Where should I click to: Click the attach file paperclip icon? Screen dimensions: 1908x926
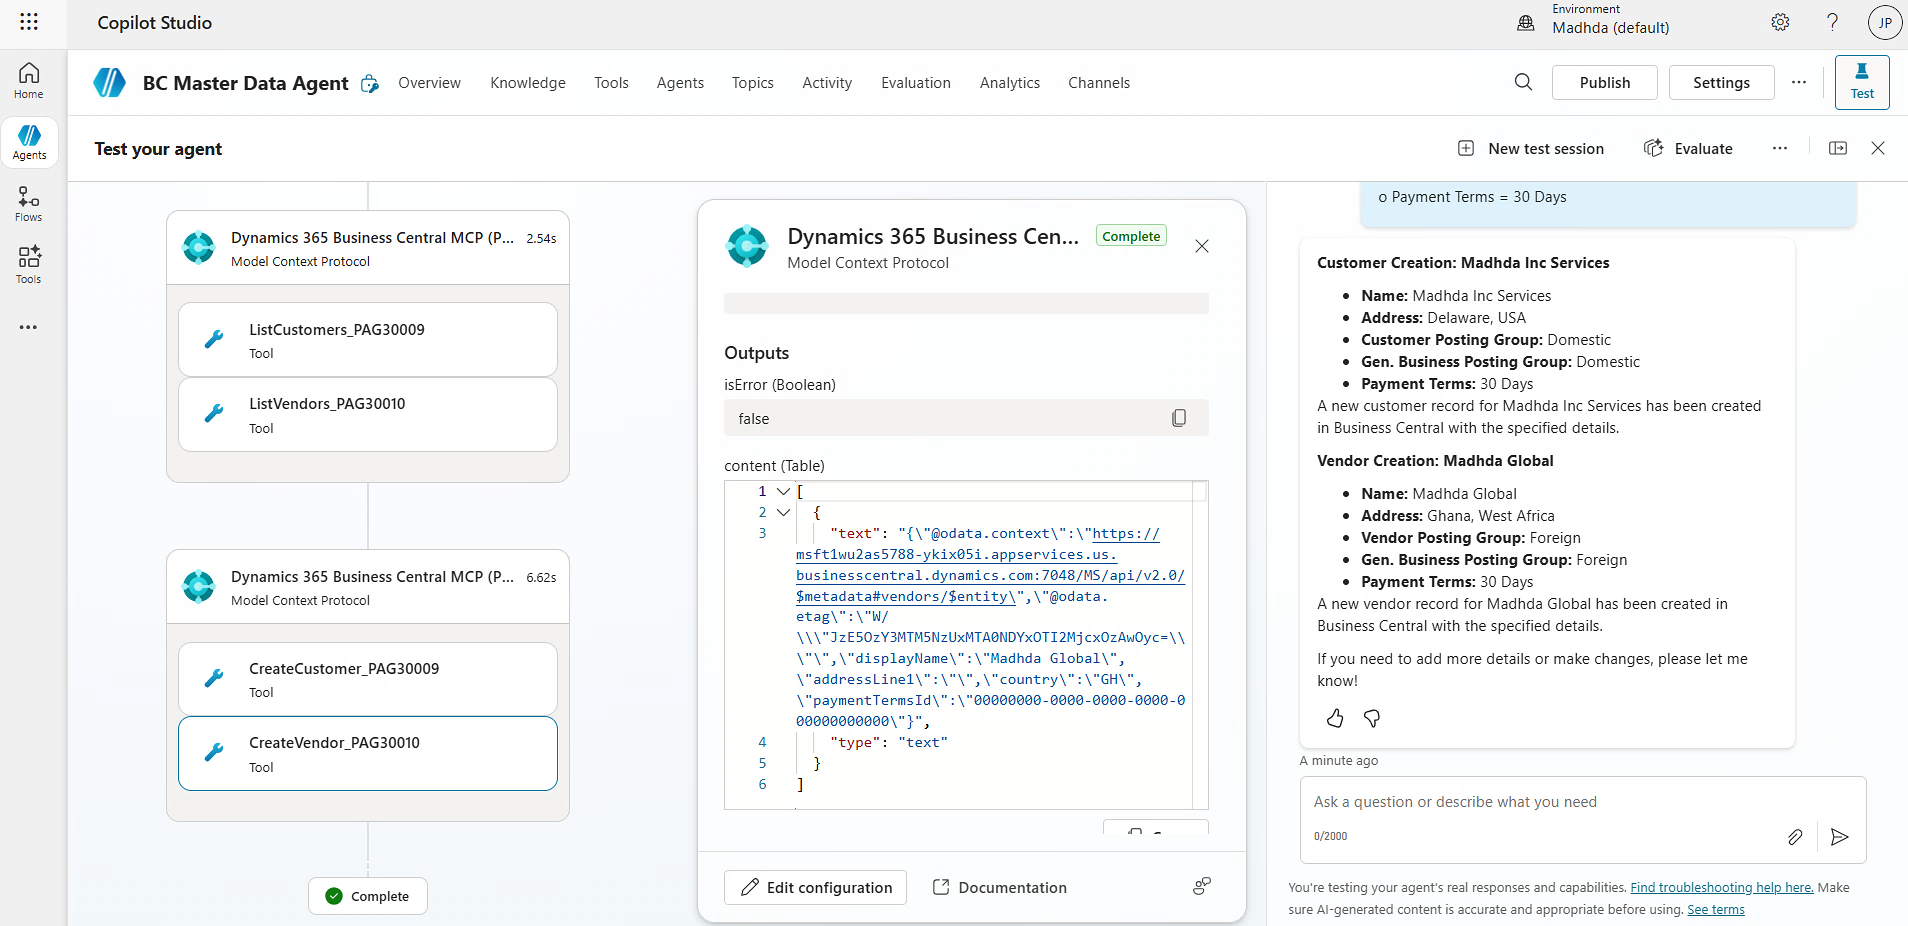(1795, 837)
